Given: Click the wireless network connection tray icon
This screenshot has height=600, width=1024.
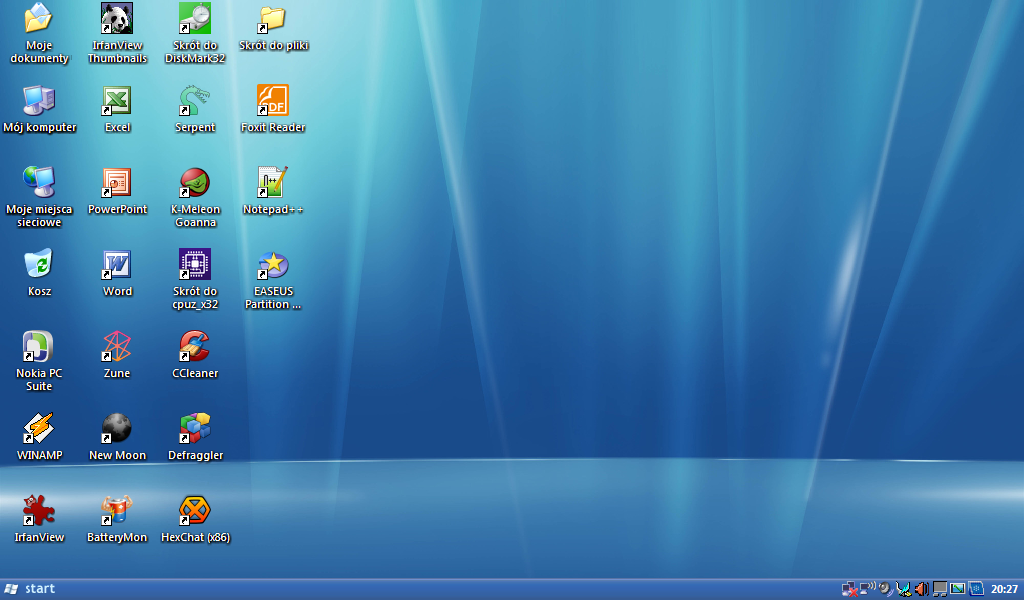Looking at the screenshot, I should pos(867,588).
